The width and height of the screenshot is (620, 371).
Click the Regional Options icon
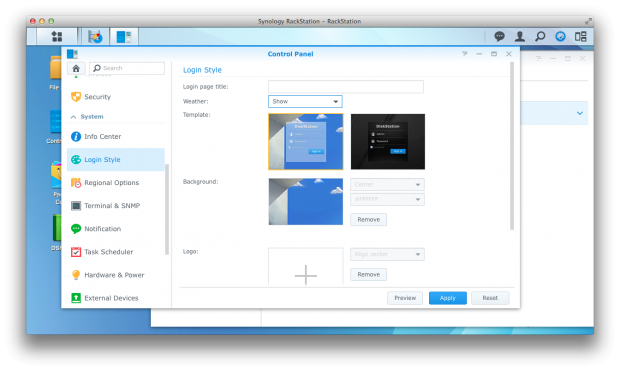point(76,182)
